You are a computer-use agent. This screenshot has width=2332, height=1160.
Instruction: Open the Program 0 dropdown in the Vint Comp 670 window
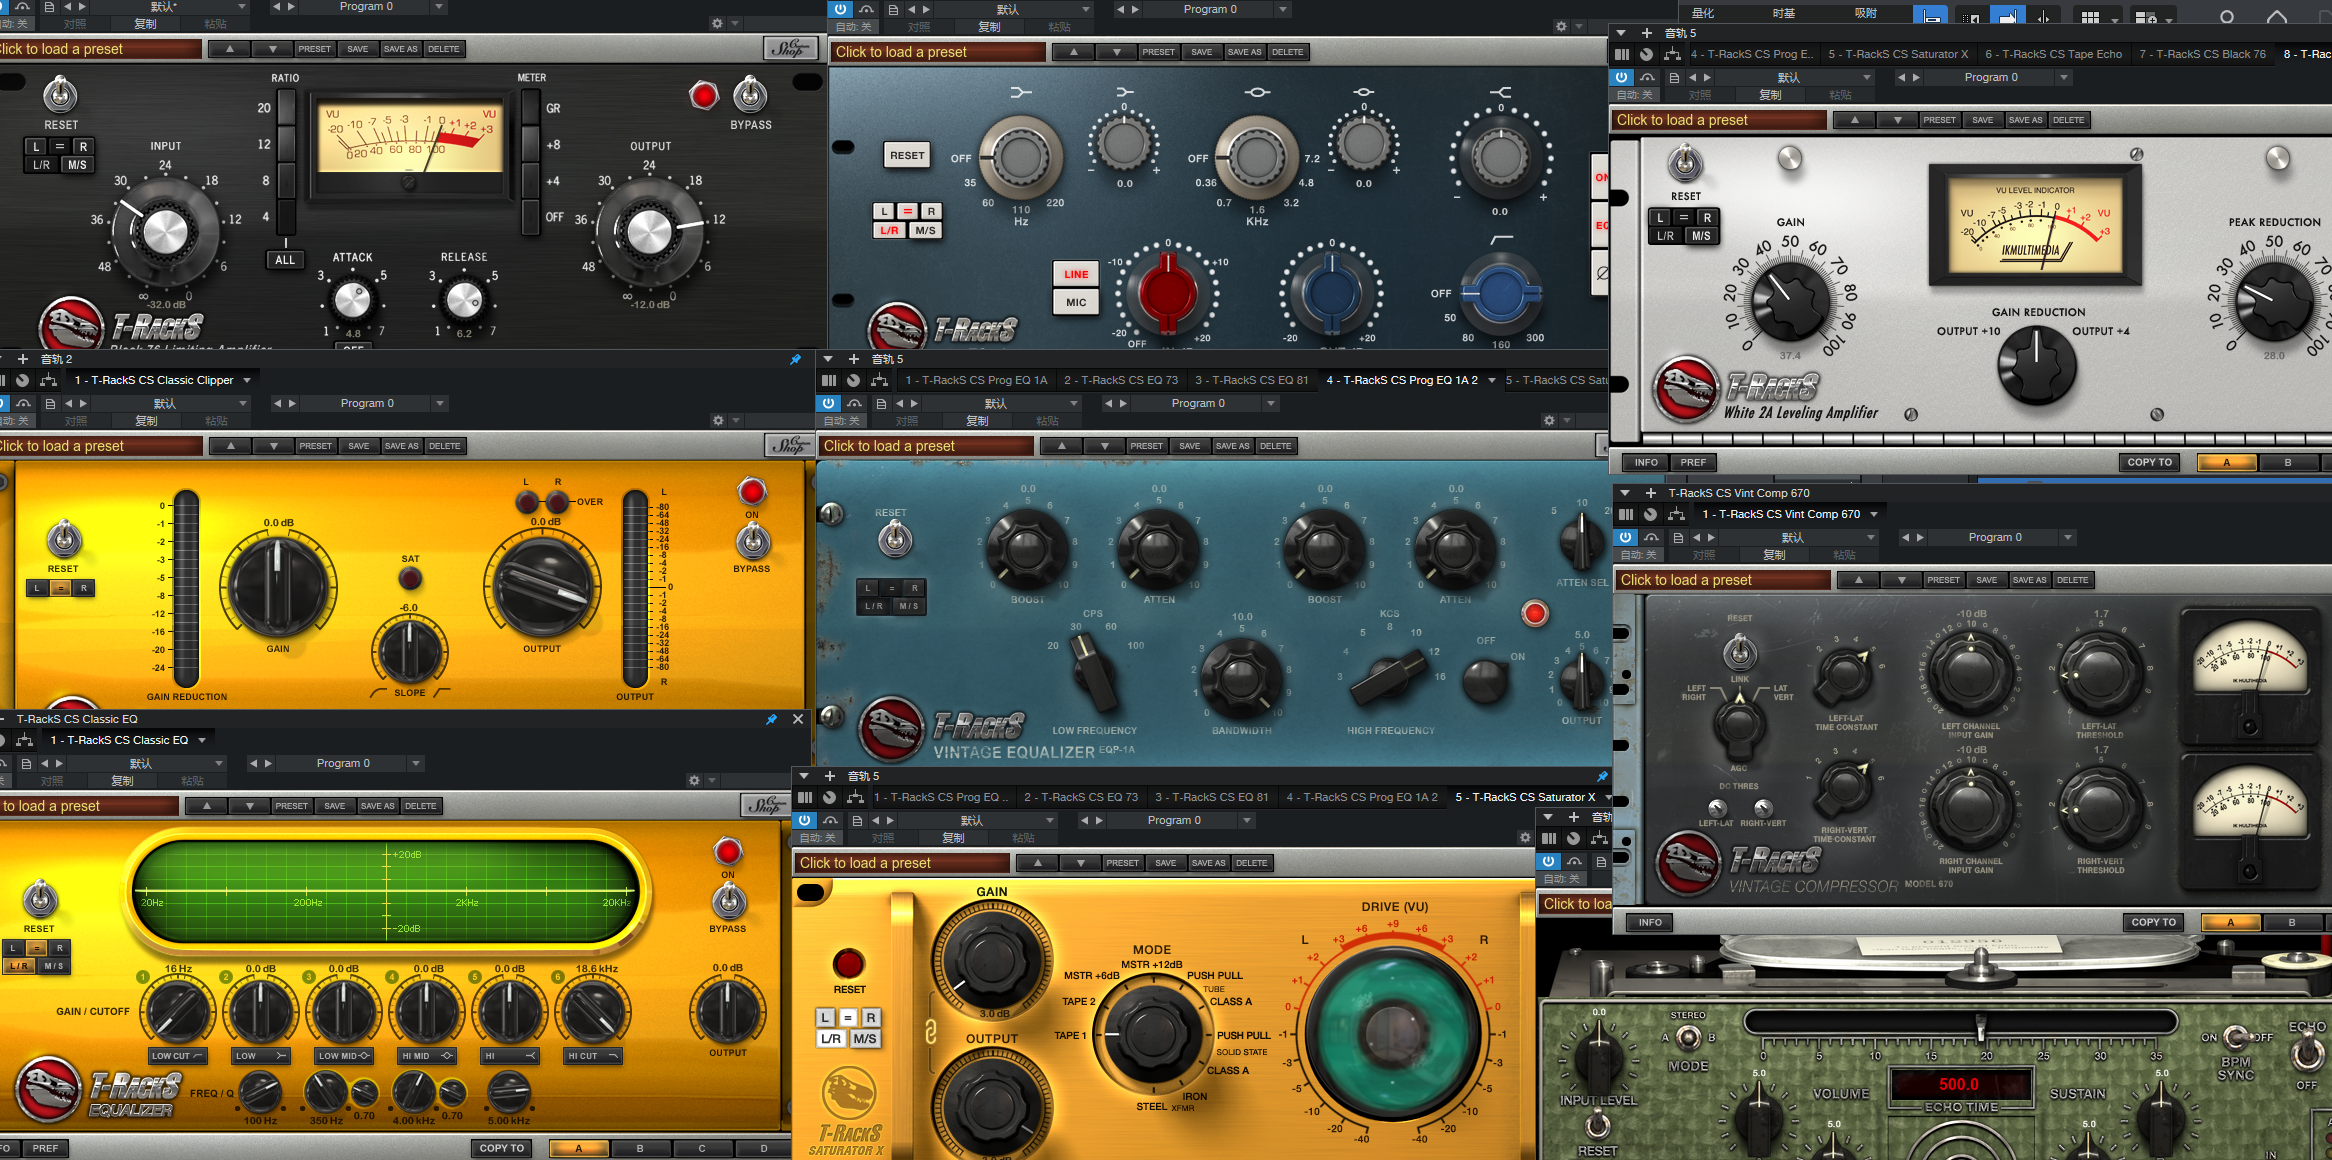(2068, 537)
